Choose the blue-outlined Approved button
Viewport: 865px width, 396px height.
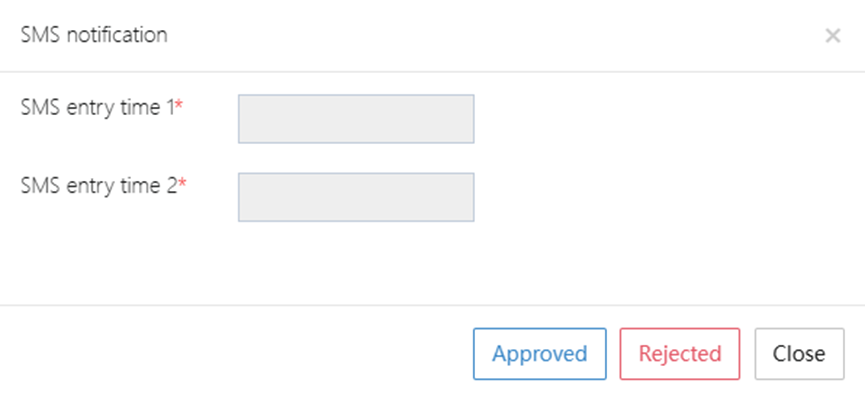pyautogui.click(x=540, y=354)
